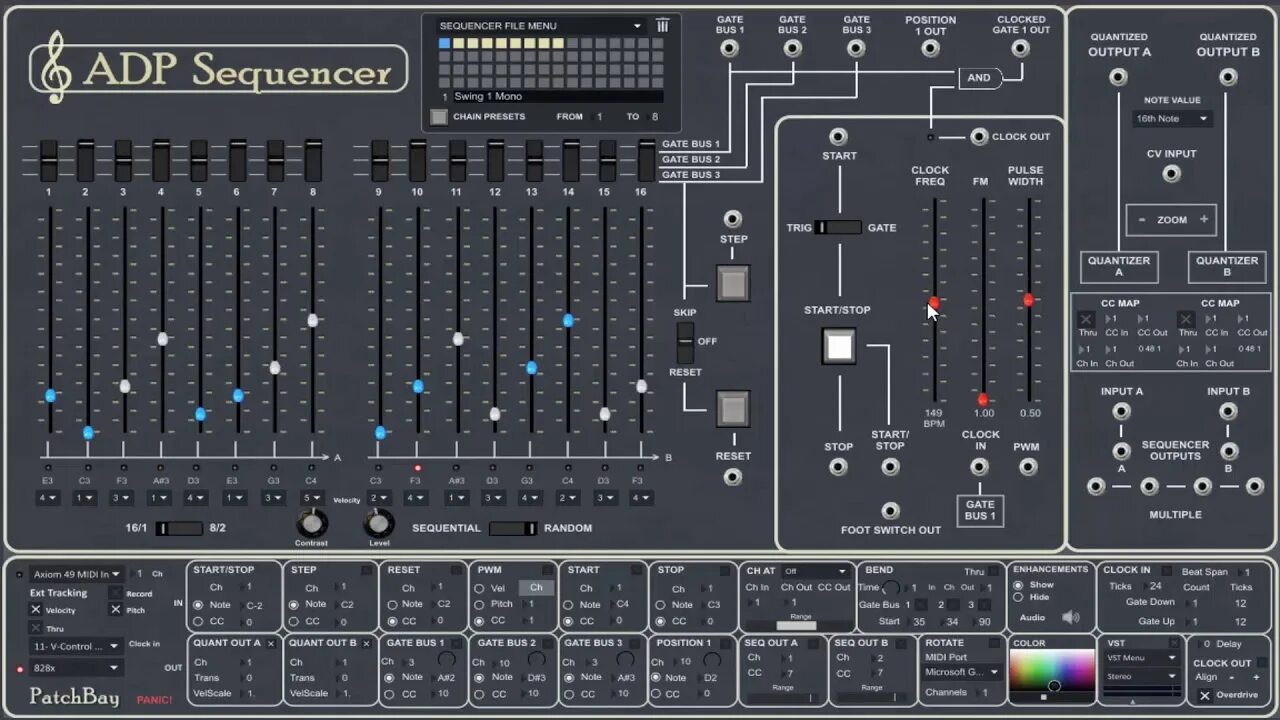The width and height of the screenshot is (1280, 720).
Task: Click the Position 1 Out jack
Action: click(x=931, y=48)
